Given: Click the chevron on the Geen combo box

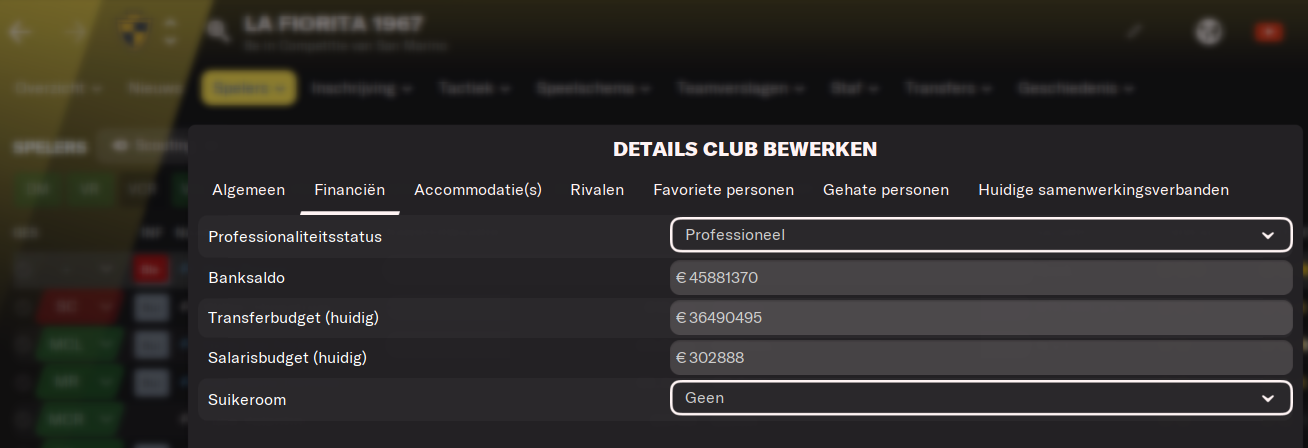Looking at the screenshot, I should (x=1268, y=398).
